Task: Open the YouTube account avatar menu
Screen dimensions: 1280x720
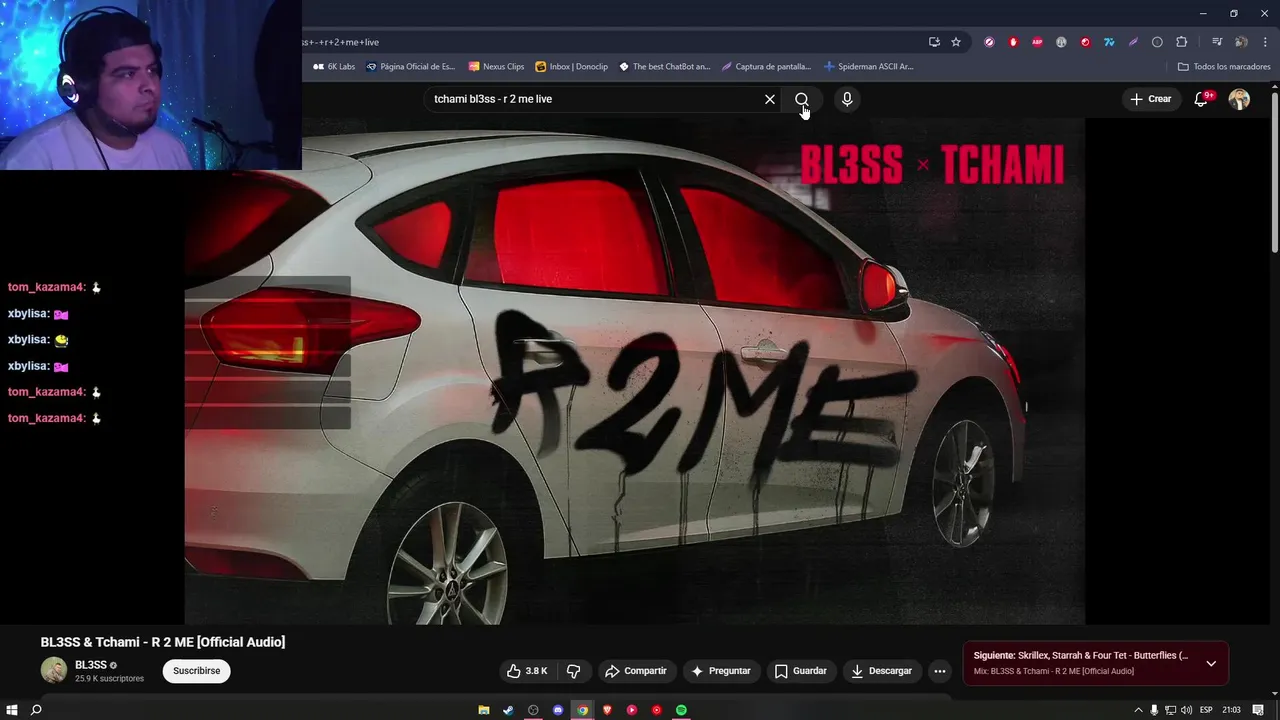Action: (1239, 99)
